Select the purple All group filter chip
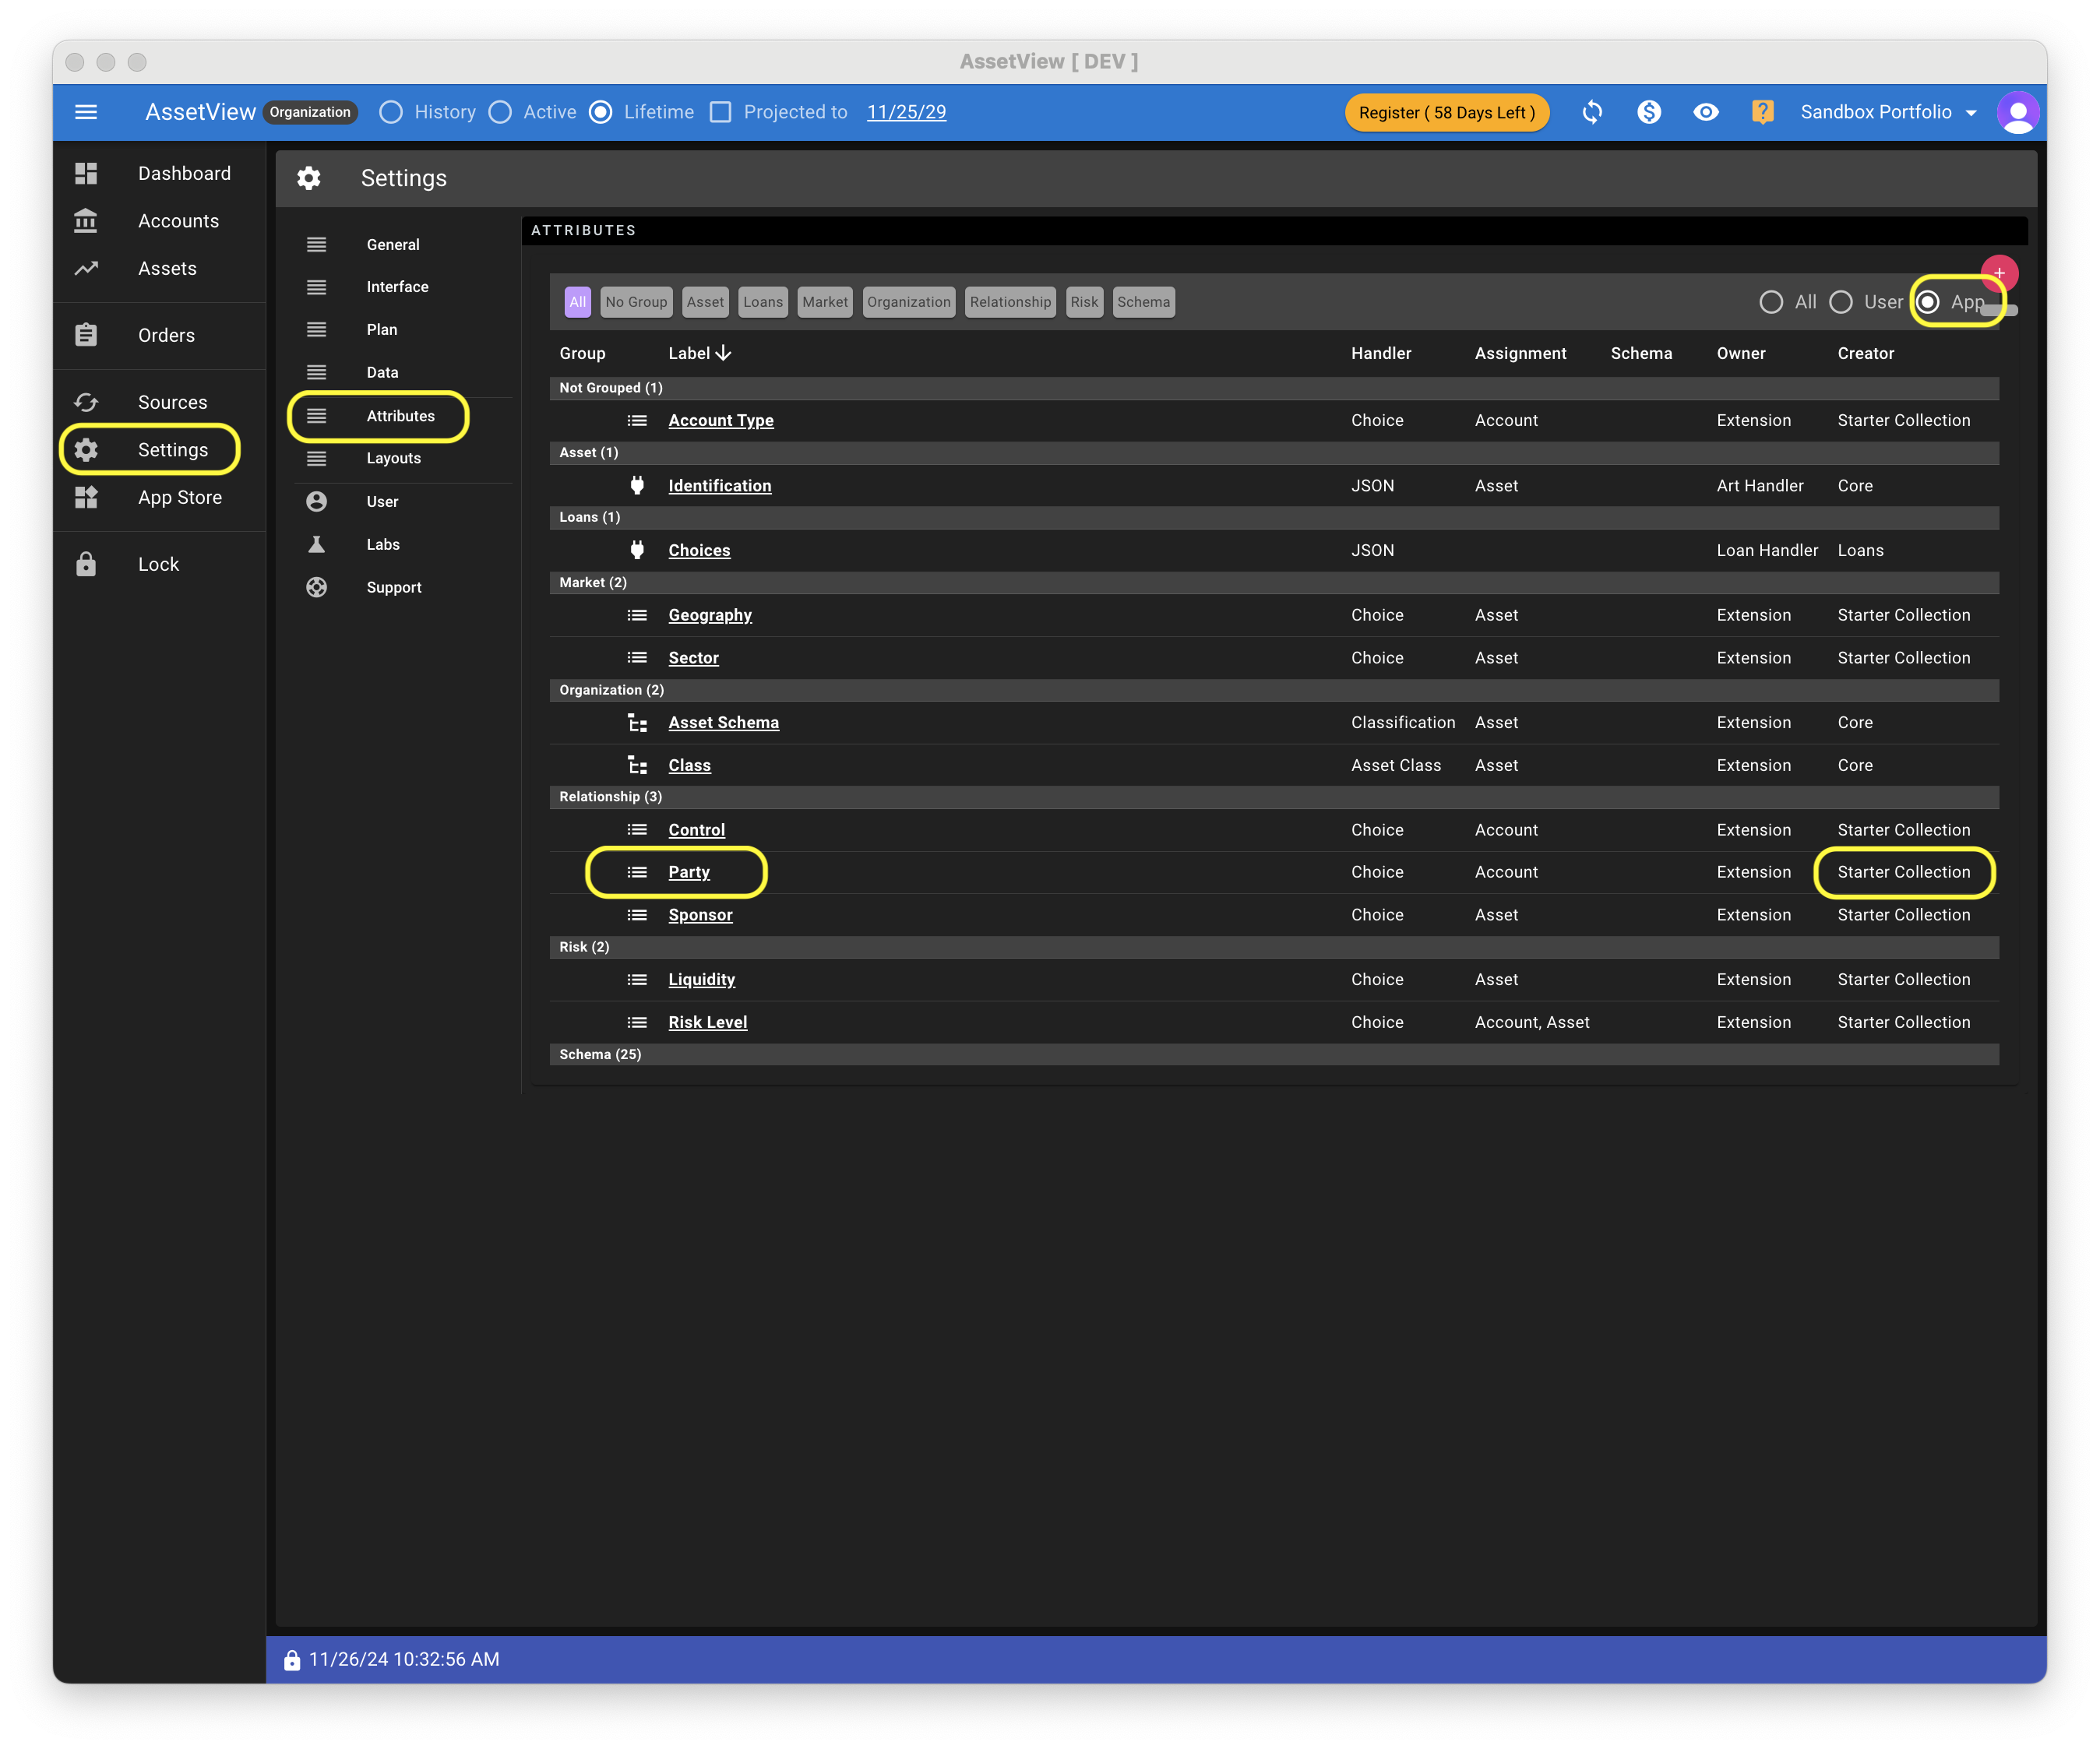The image size is (2100, 1749). coord(578,302)
